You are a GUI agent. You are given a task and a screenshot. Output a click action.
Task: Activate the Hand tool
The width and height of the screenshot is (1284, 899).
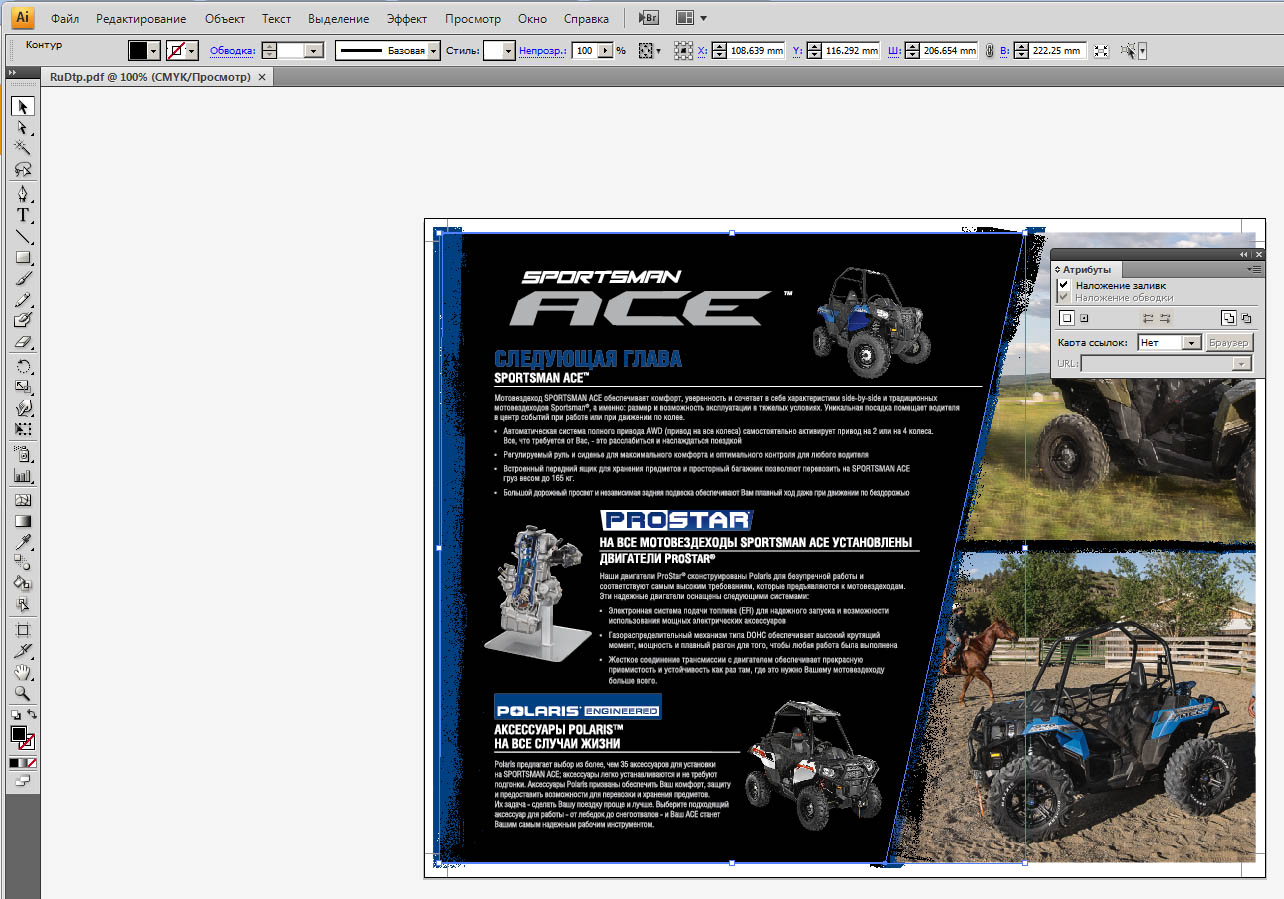[23, 672]
